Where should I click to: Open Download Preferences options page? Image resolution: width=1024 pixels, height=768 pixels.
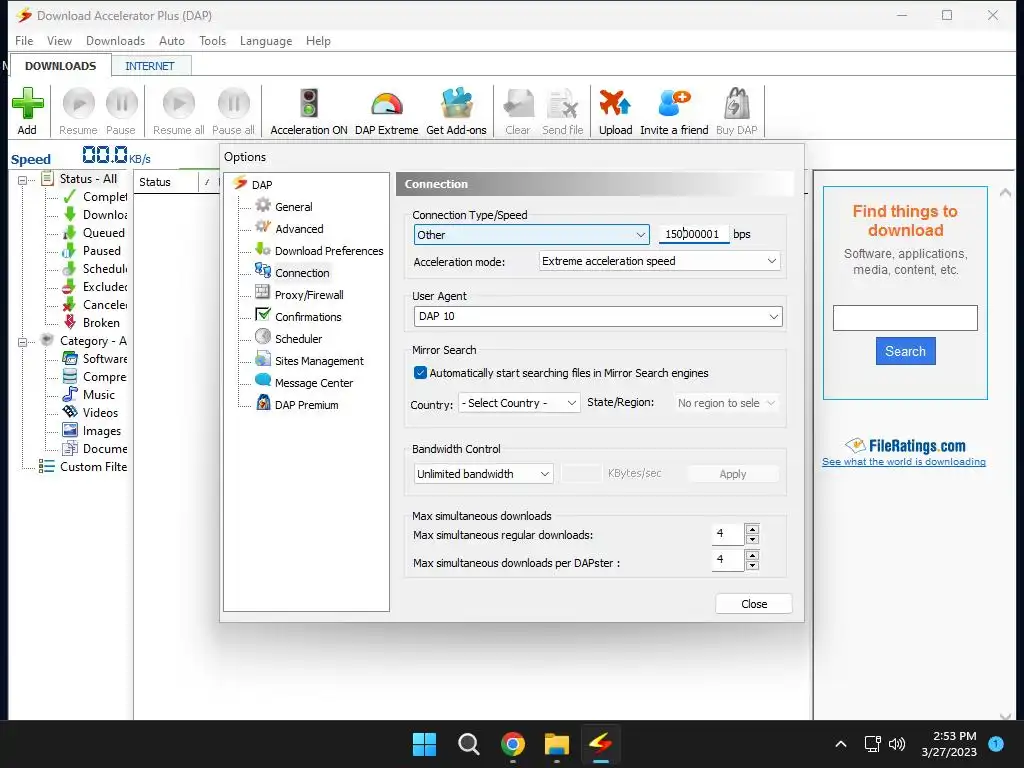pyautogui.click(x=329, y=251)
